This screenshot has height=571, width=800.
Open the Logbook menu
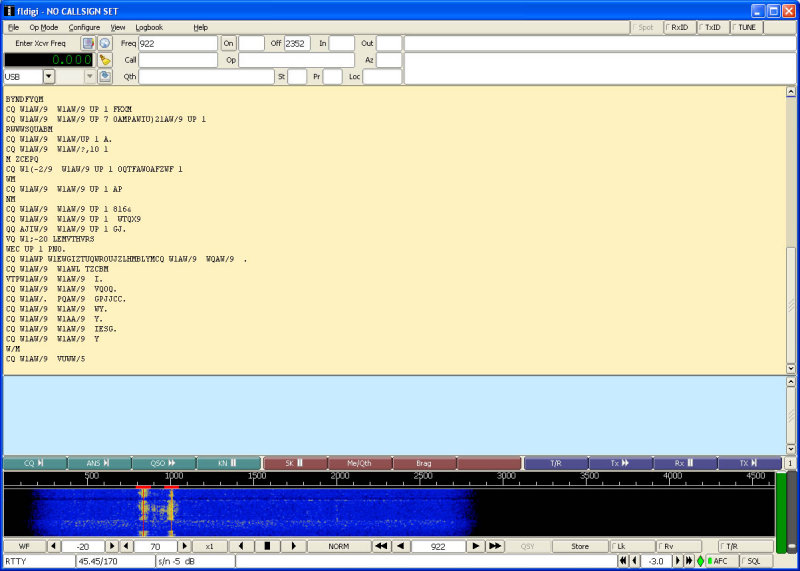pos(149,28)
